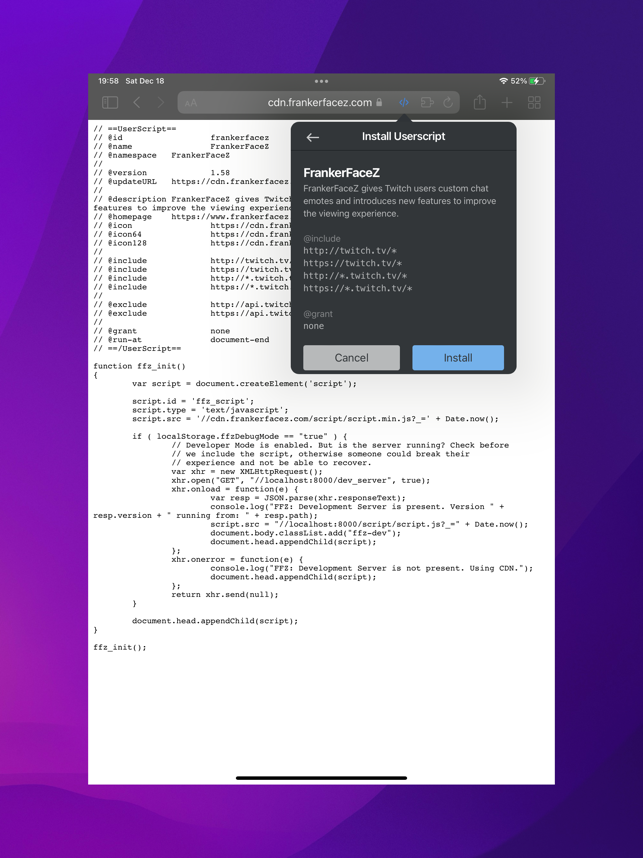Toggle the Safari sidebar icon
643x858 pixels.
(x=110, y=102)
